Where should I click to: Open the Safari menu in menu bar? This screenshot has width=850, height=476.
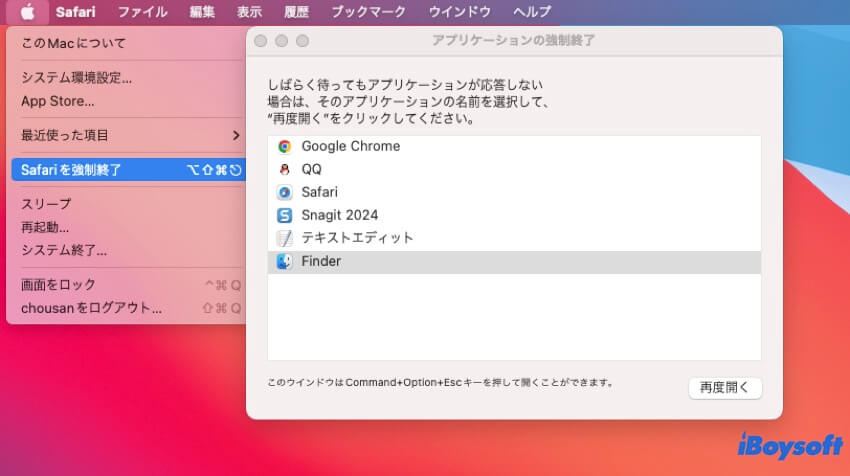point(75,11)
